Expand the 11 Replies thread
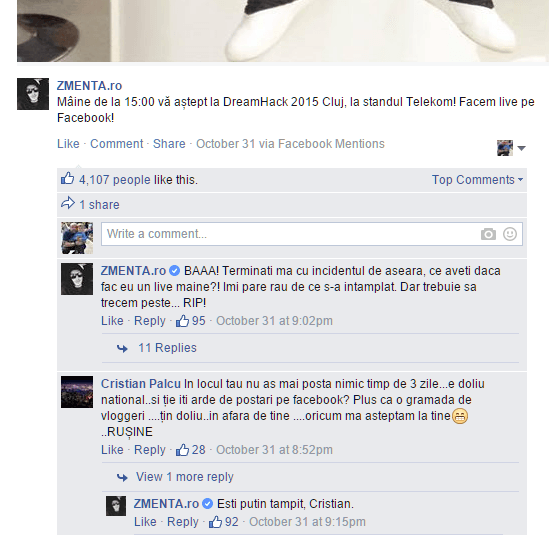Viewport: 549px width, 535px height. click(167, 348)
